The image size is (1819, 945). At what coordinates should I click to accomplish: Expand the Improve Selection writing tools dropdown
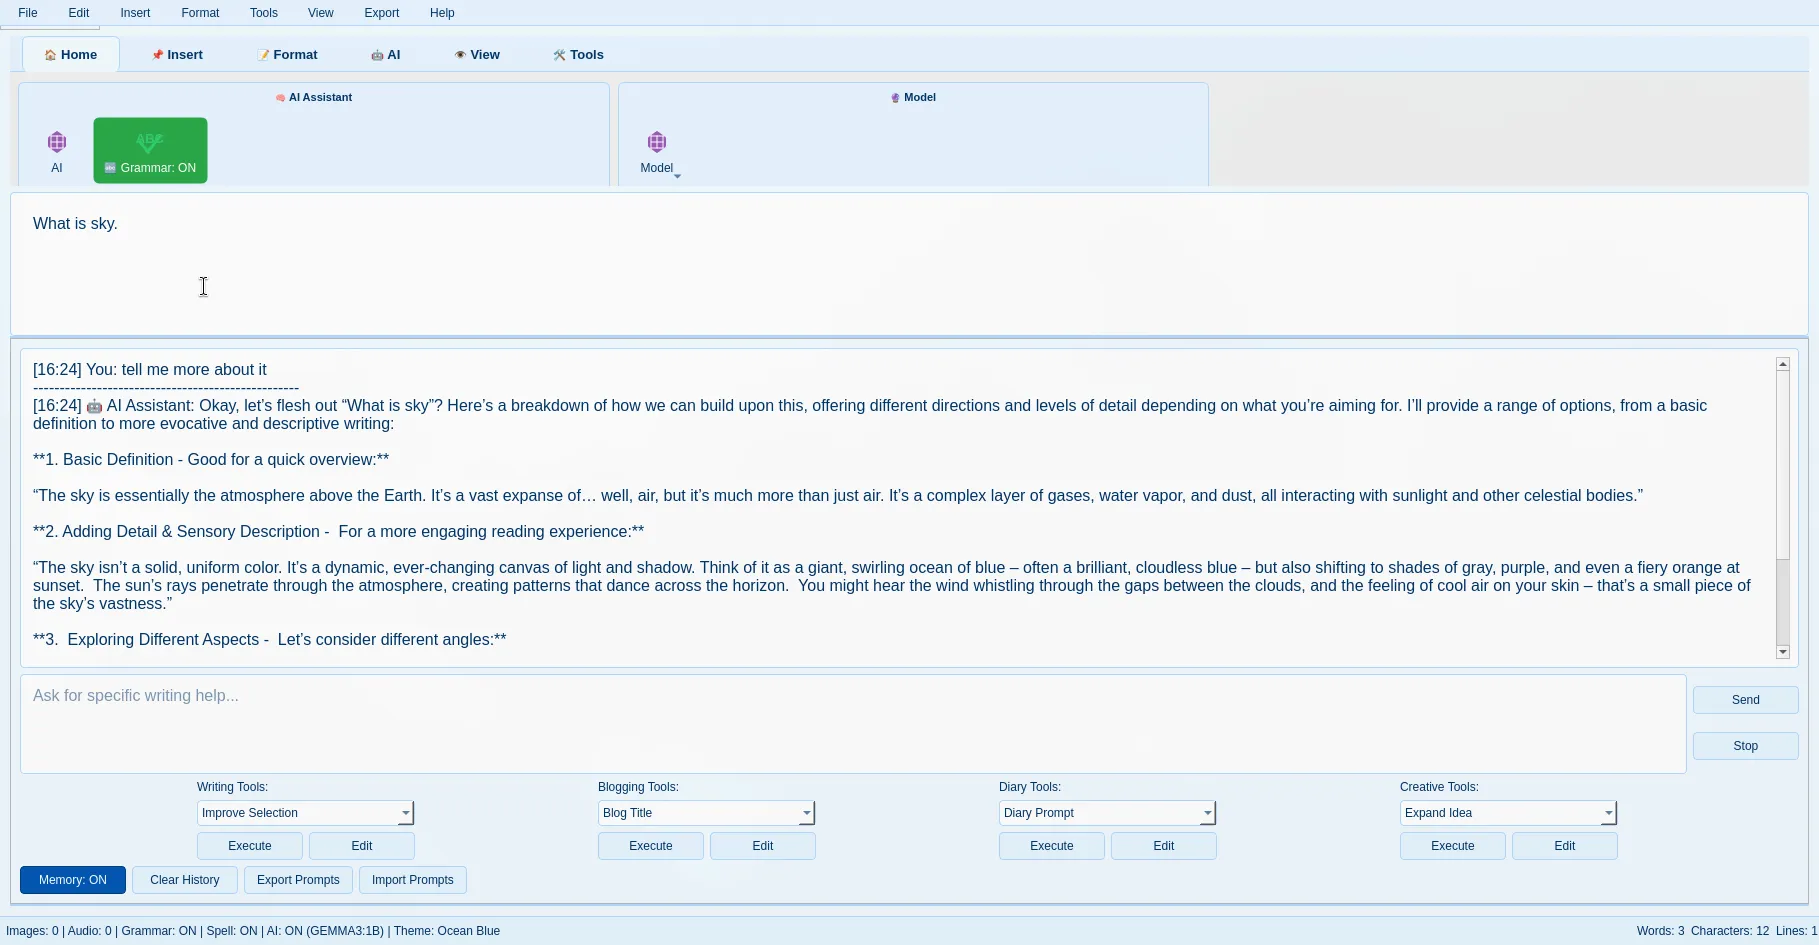pos(405,813)
